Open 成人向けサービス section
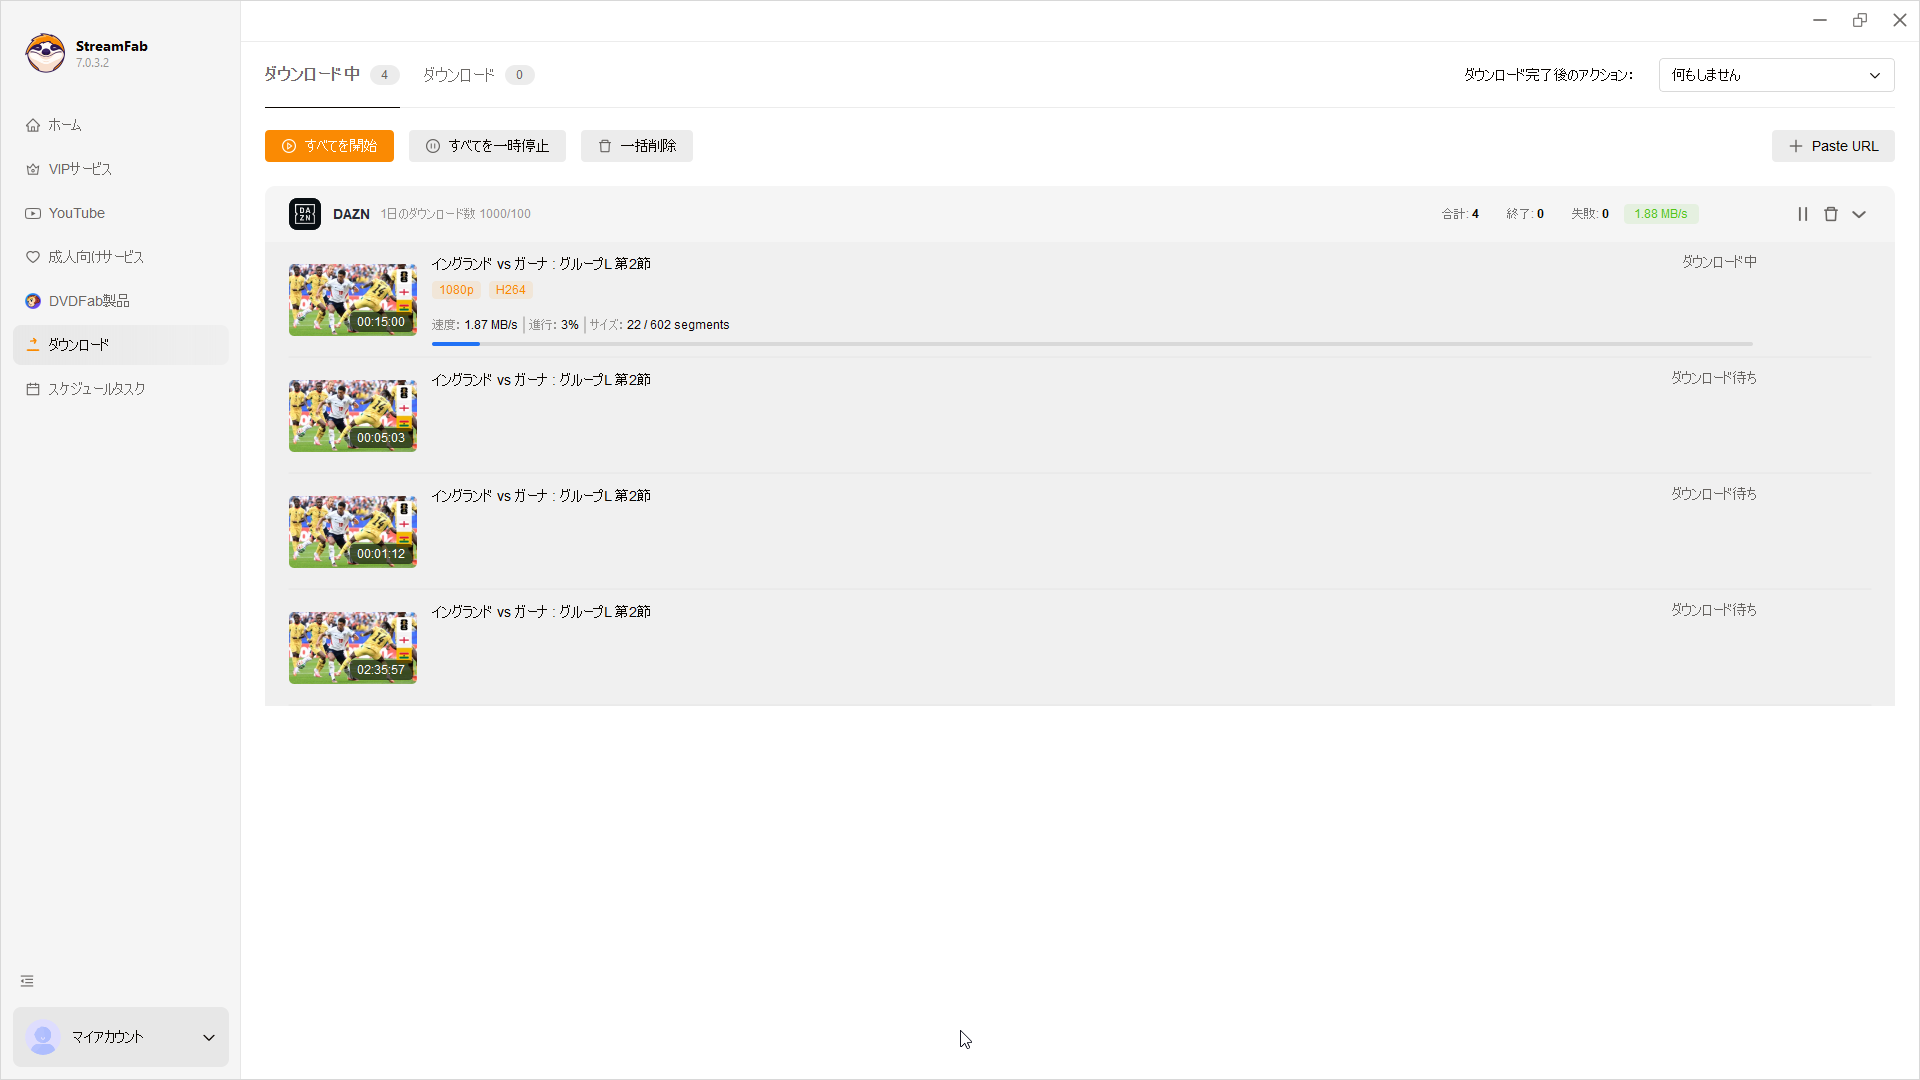1920x1080 pixels. (120, 257)
